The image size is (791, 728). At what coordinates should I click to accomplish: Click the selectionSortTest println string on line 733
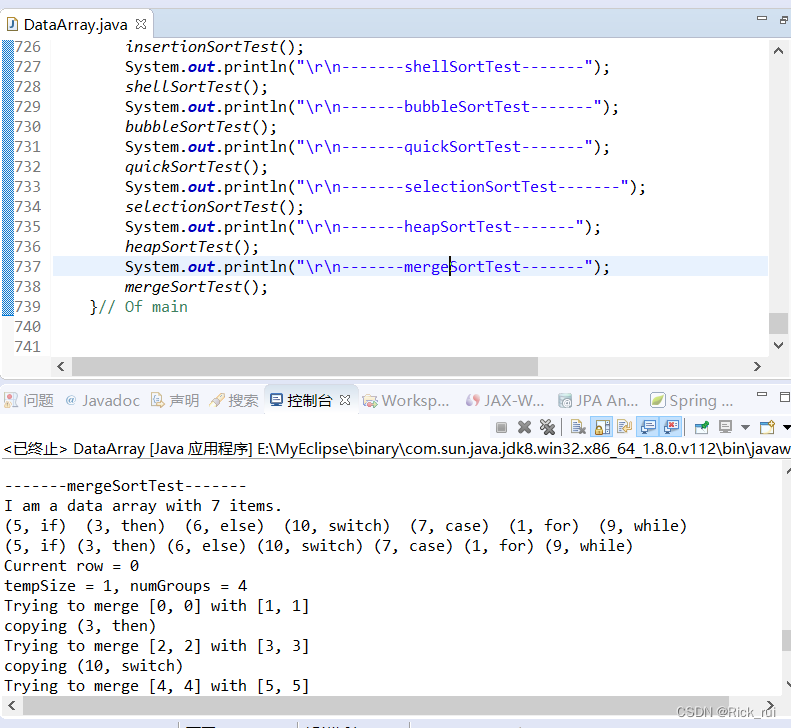pyautogui.click(x=463, y=187)
